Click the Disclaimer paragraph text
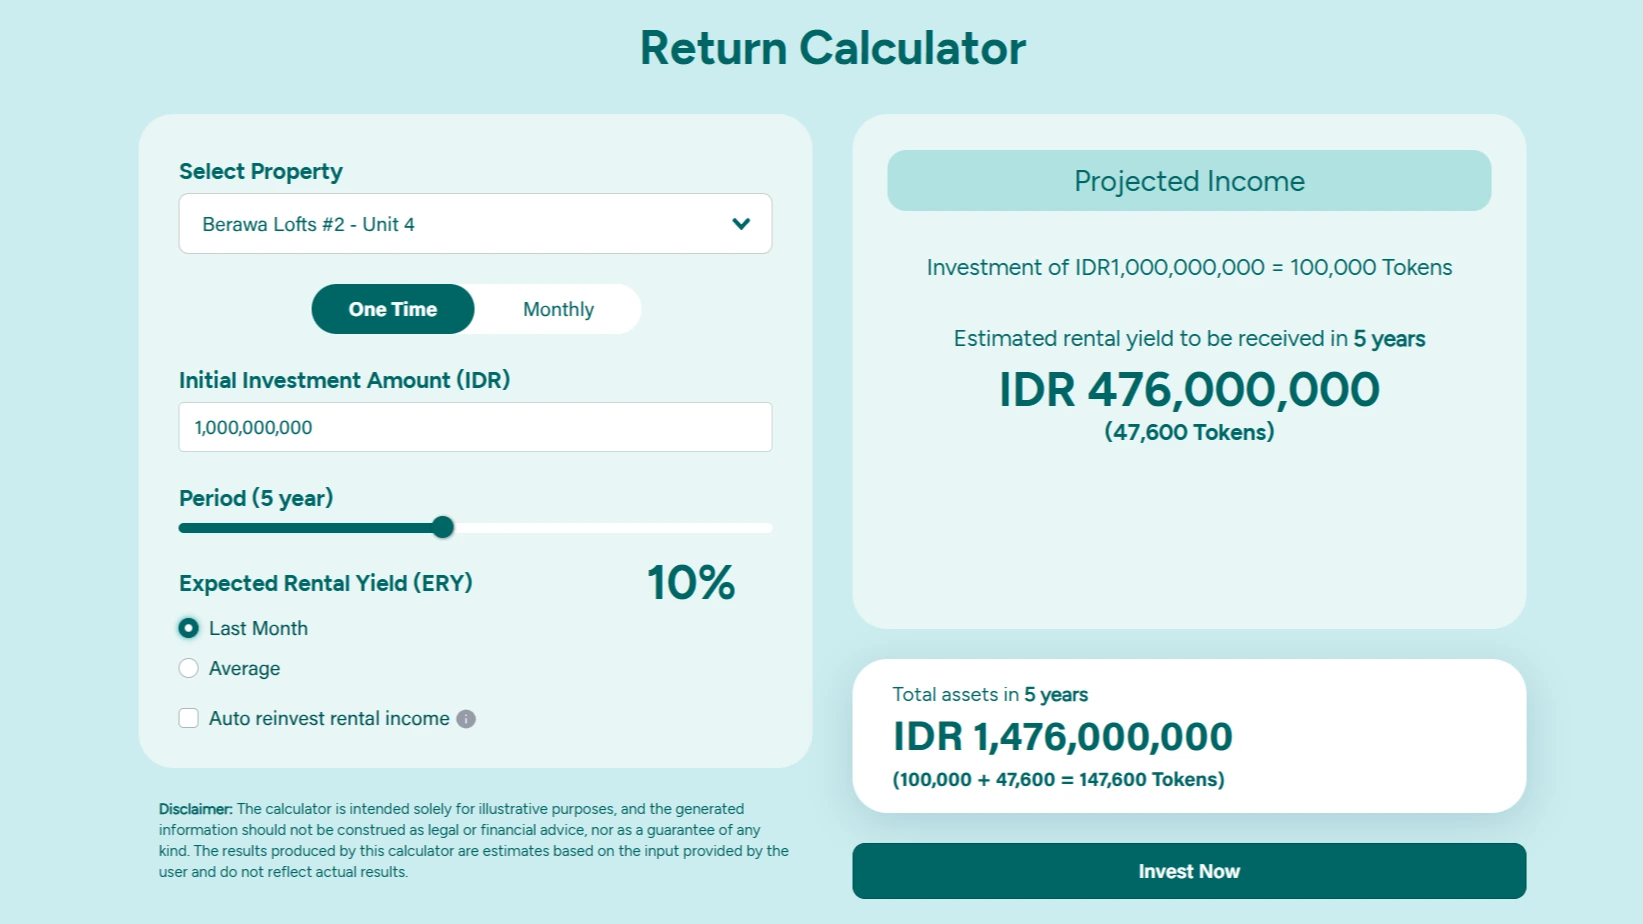 pos(474,840)
